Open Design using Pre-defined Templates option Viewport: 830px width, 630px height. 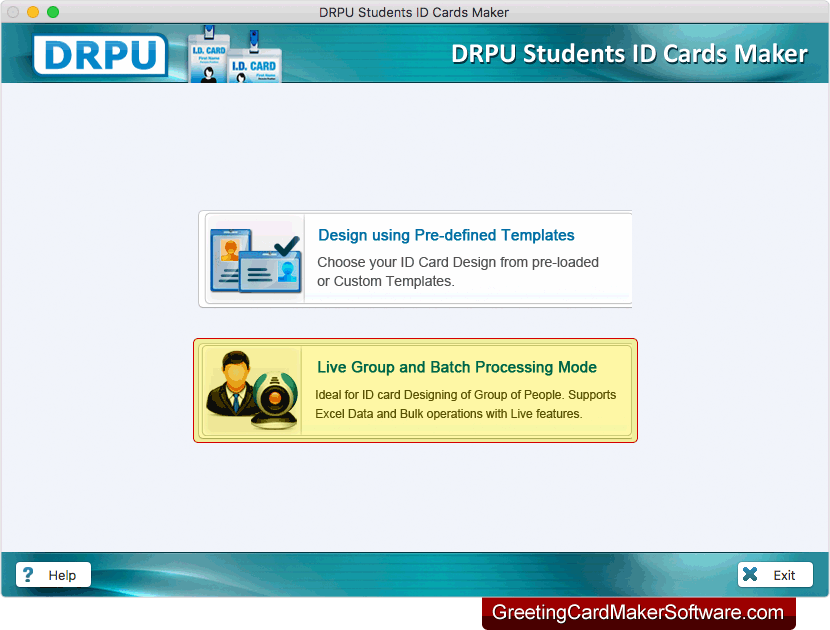(416, 259)
